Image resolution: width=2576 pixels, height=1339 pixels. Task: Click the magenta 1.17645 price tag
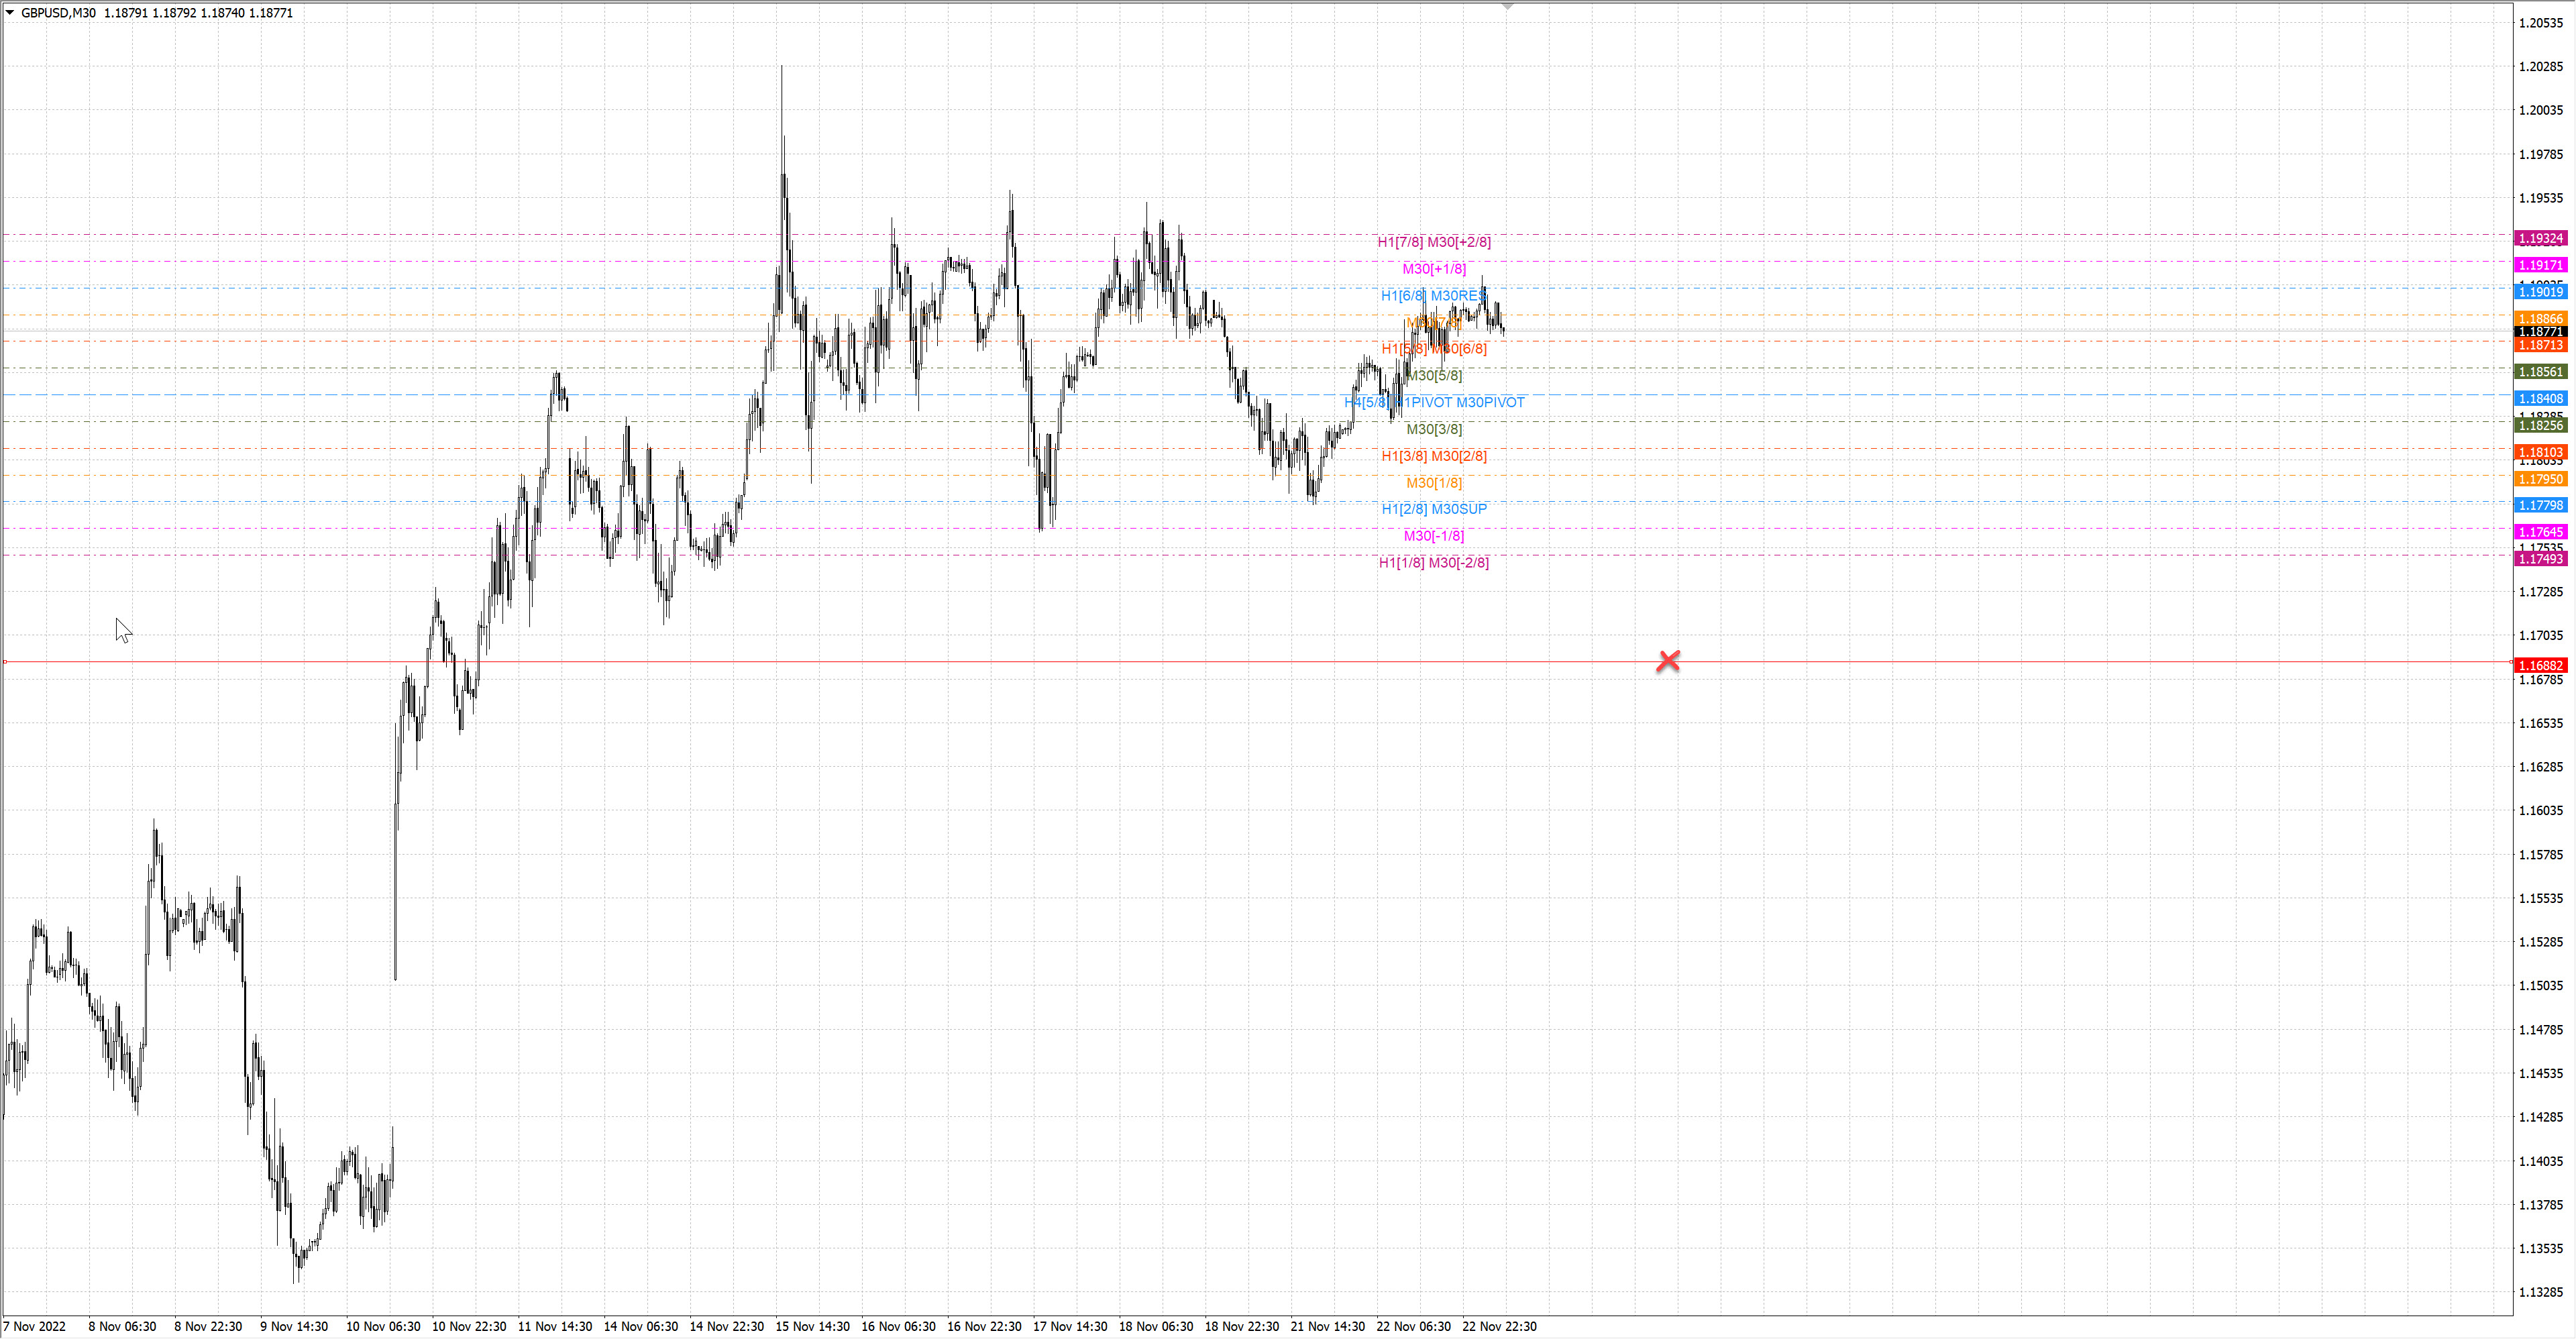pos(2540,532)
